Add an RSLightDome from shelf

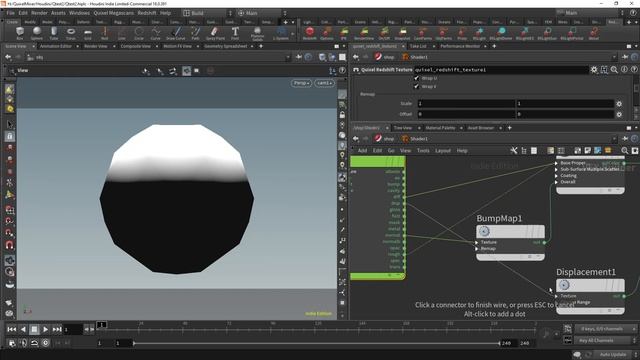(x=501, y=33)
